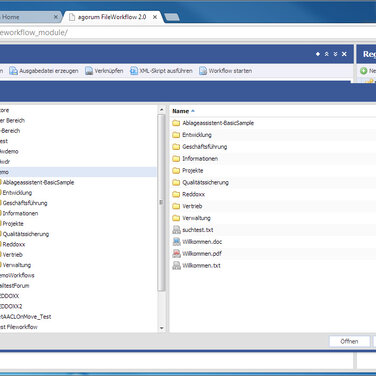Click tree scrollbar down arrow

(162, 328)
